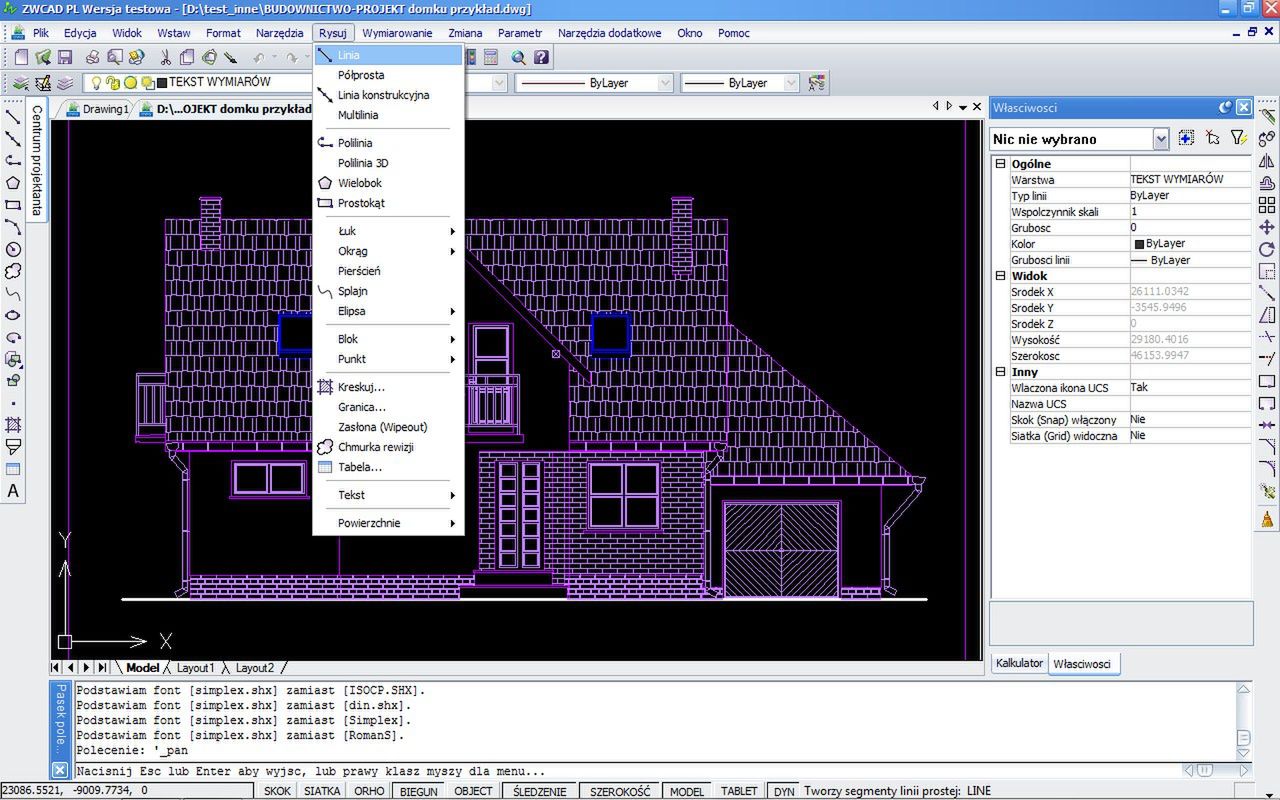Select the Text 'A' tool in left toolbar
The height and width of the screenshot is (800, 1280).
coord(13,491)
